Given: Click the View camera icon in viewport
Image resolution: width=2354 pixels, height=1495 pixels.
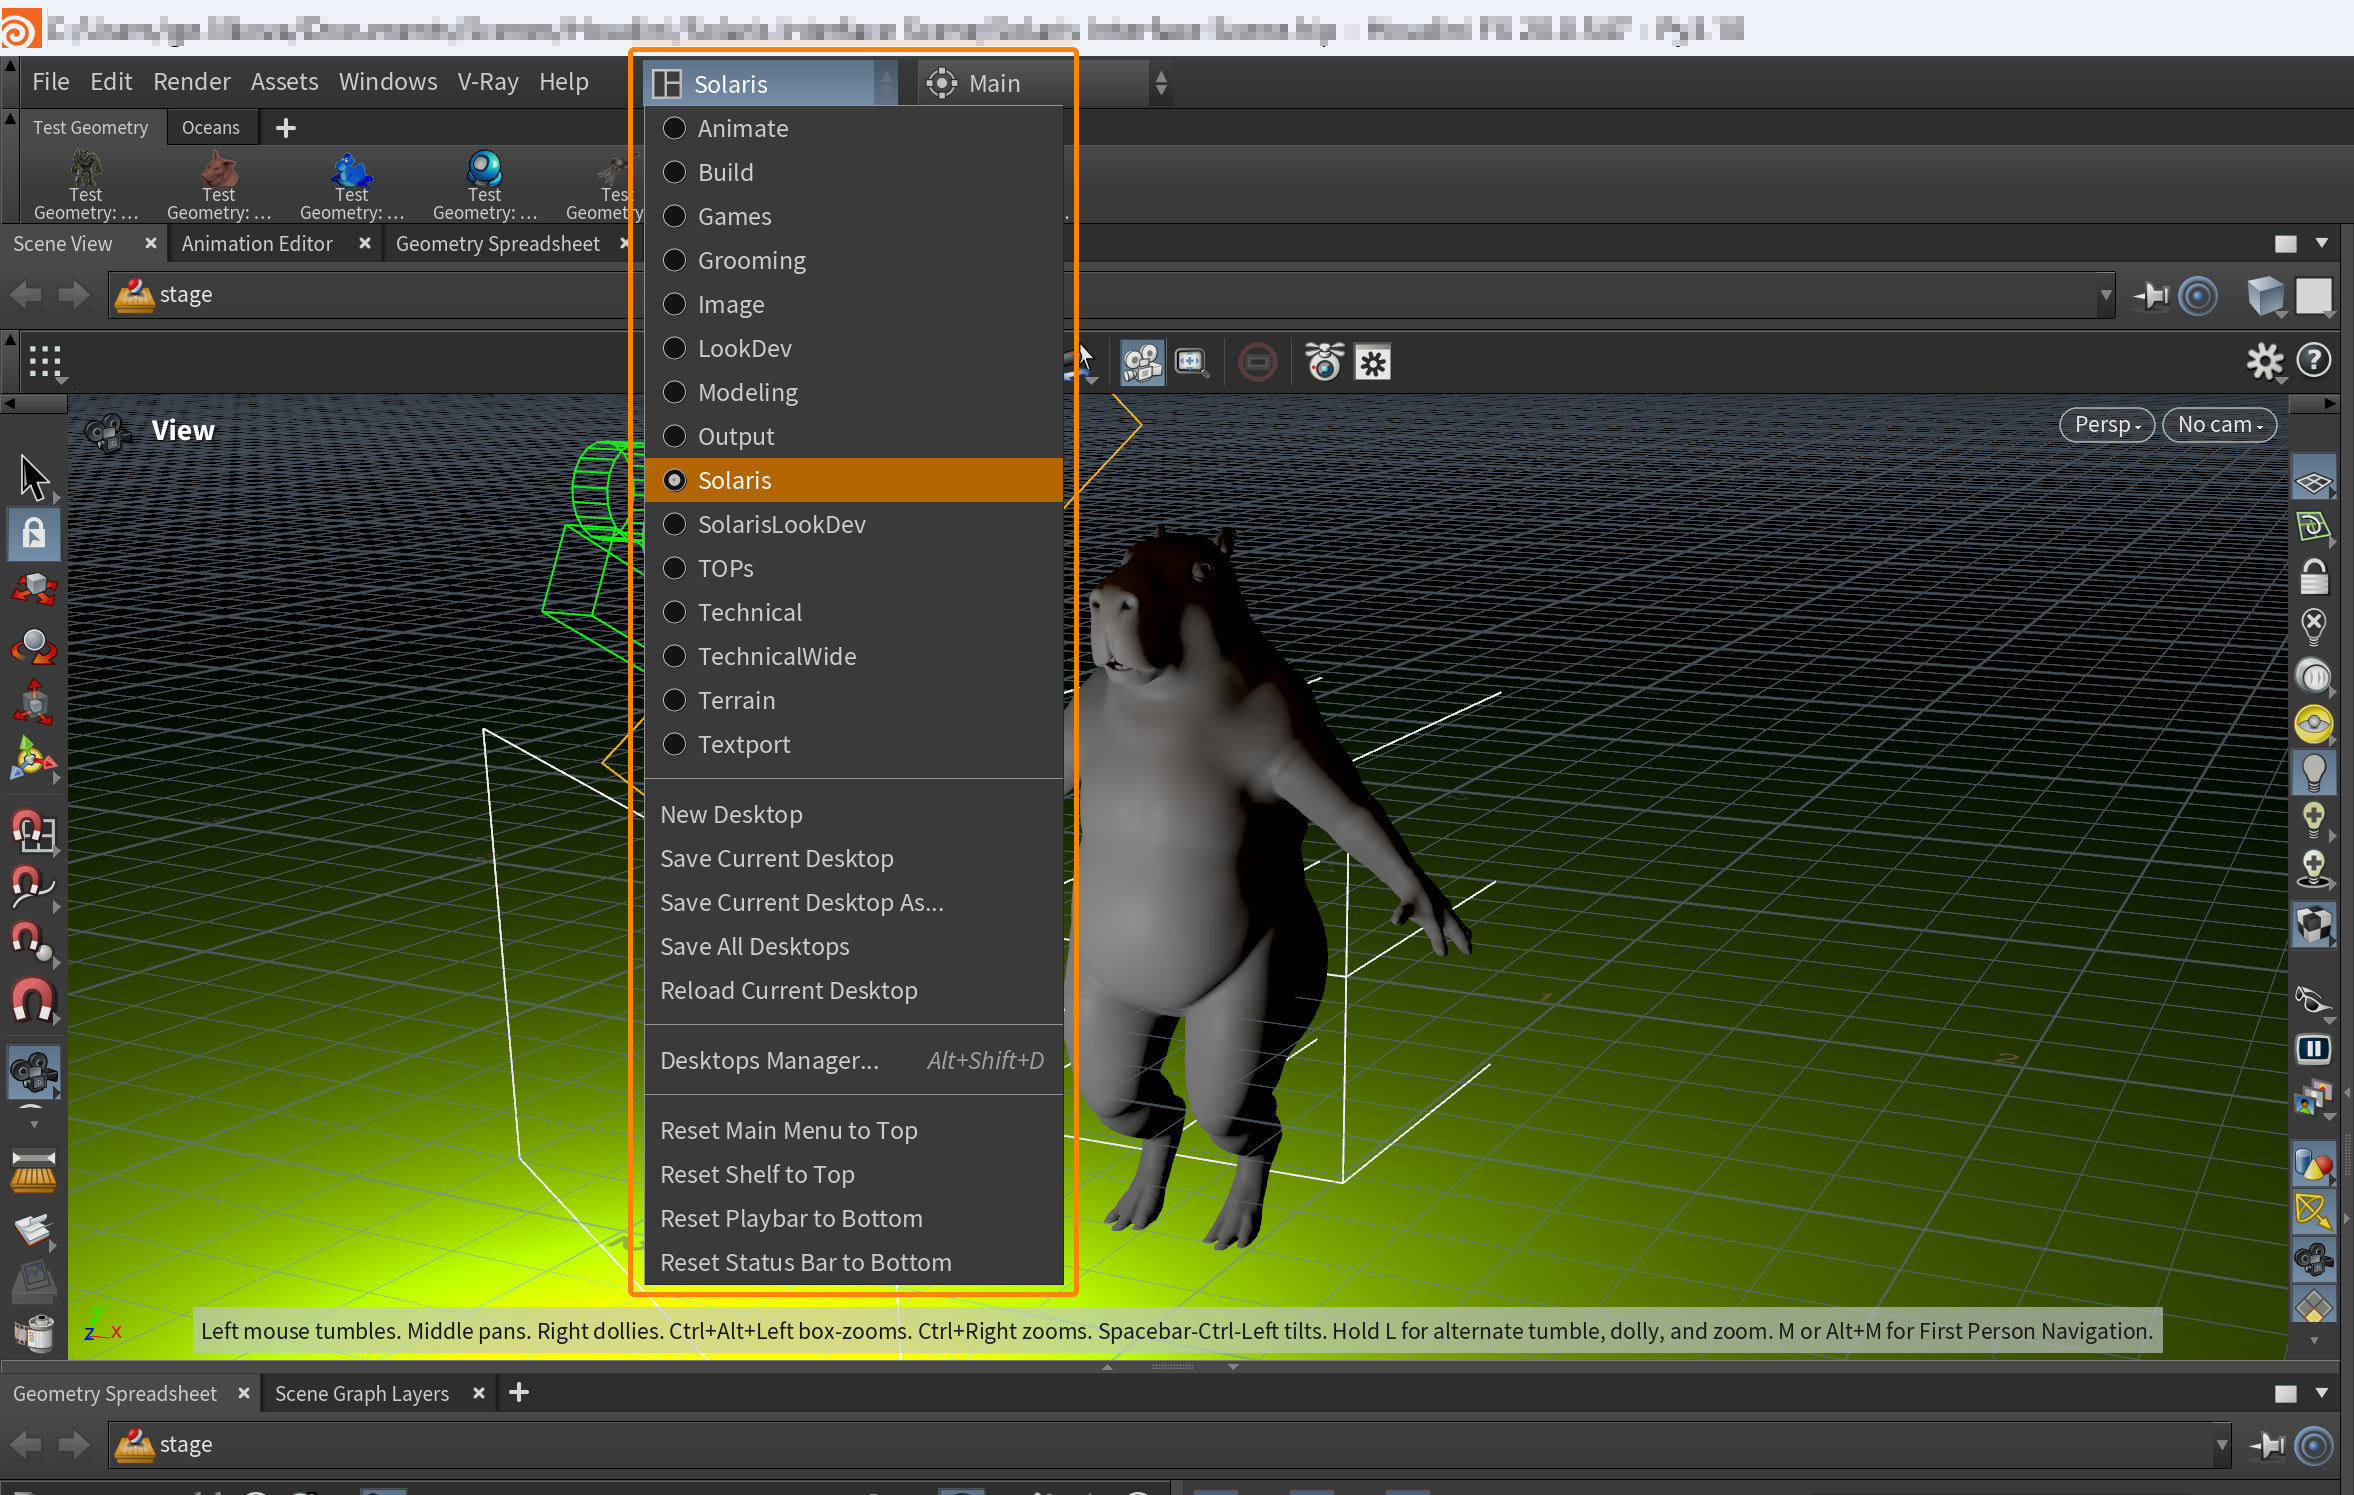Looking at the screenshot, I should tap(107, 432).
